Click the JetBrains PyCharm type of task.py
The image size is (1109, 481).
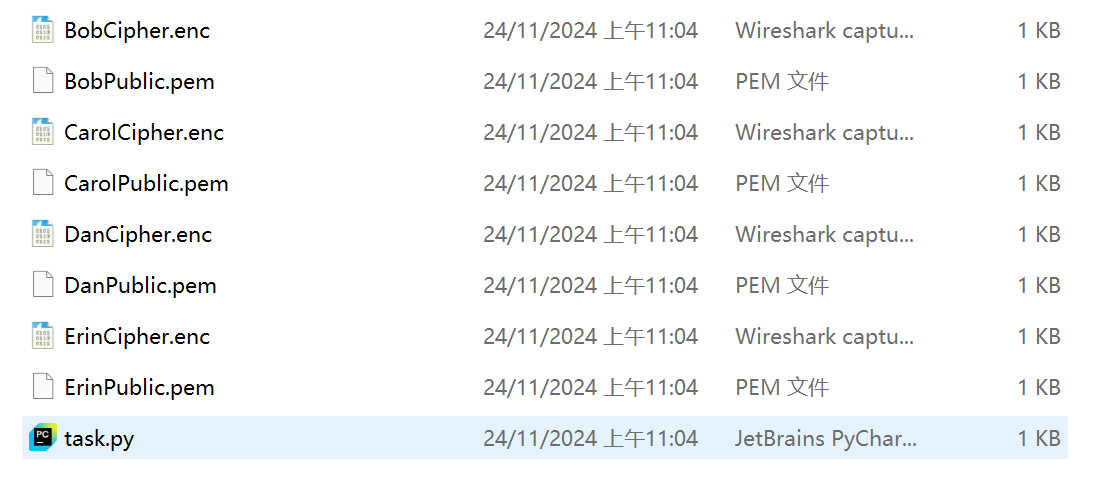(826, 438)
